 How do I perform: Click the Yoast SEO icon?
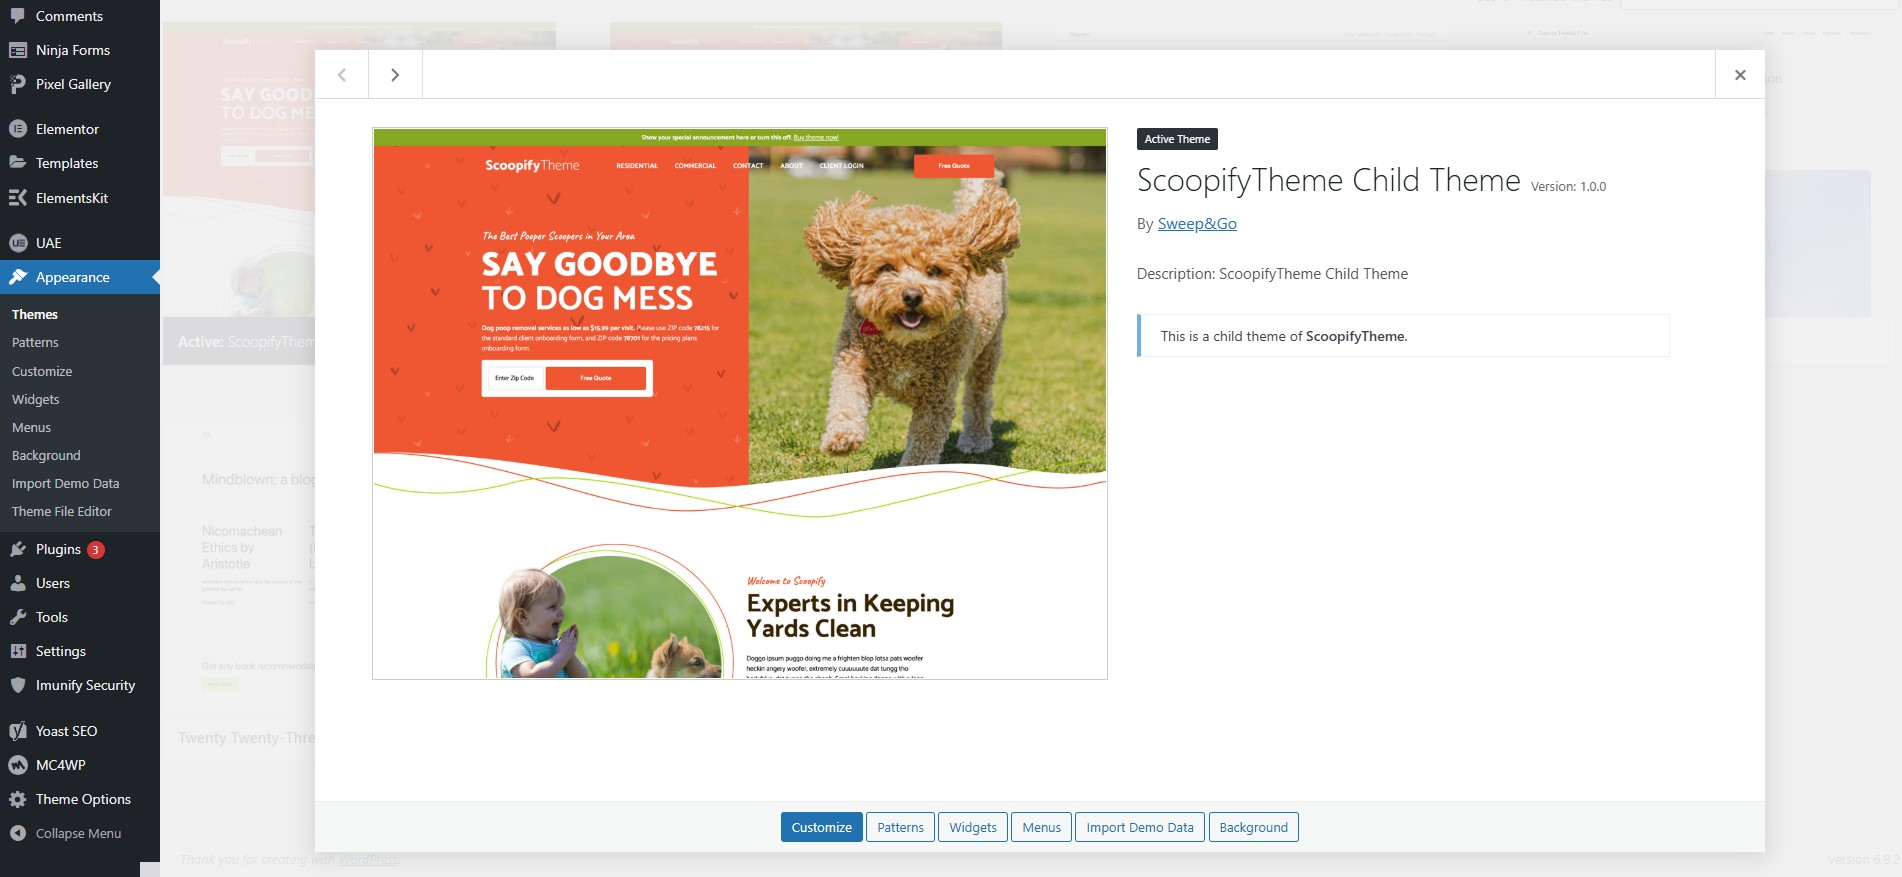pyautogui.click(x=18, y=731)
